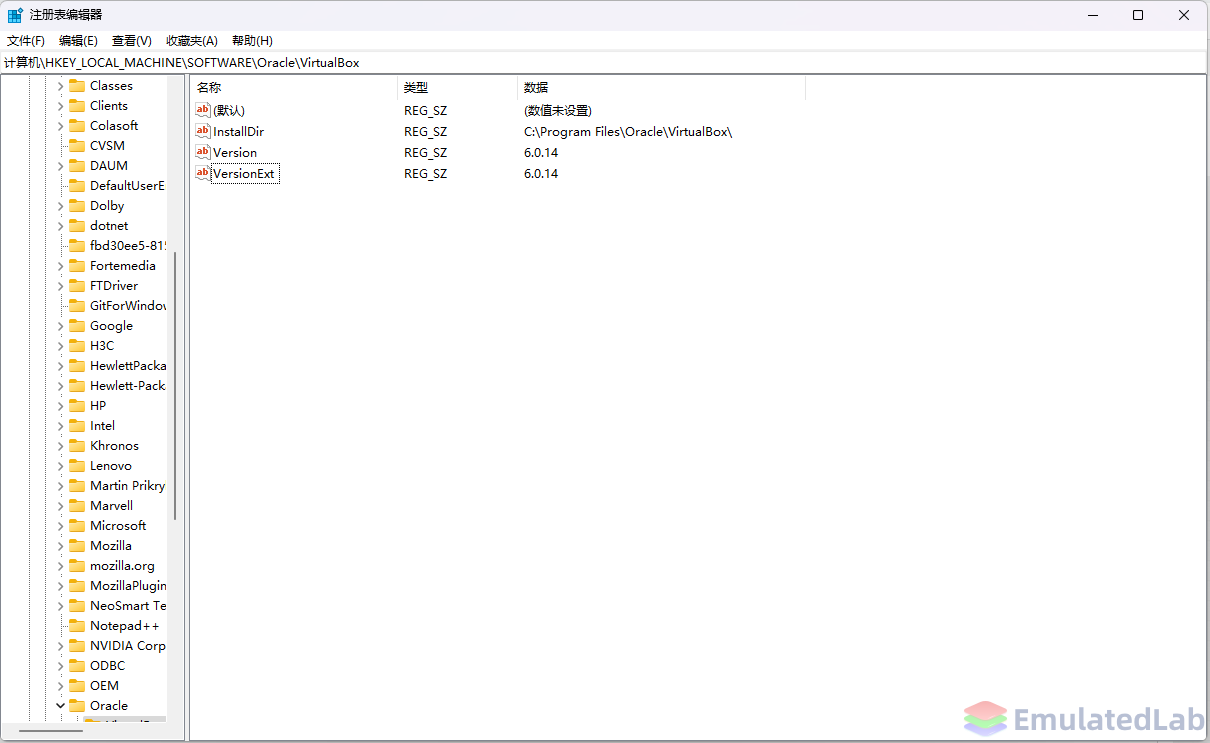This screenshot has height=743, width=1210.
Task: Expand the dotnet key
Action: (60, 226)
